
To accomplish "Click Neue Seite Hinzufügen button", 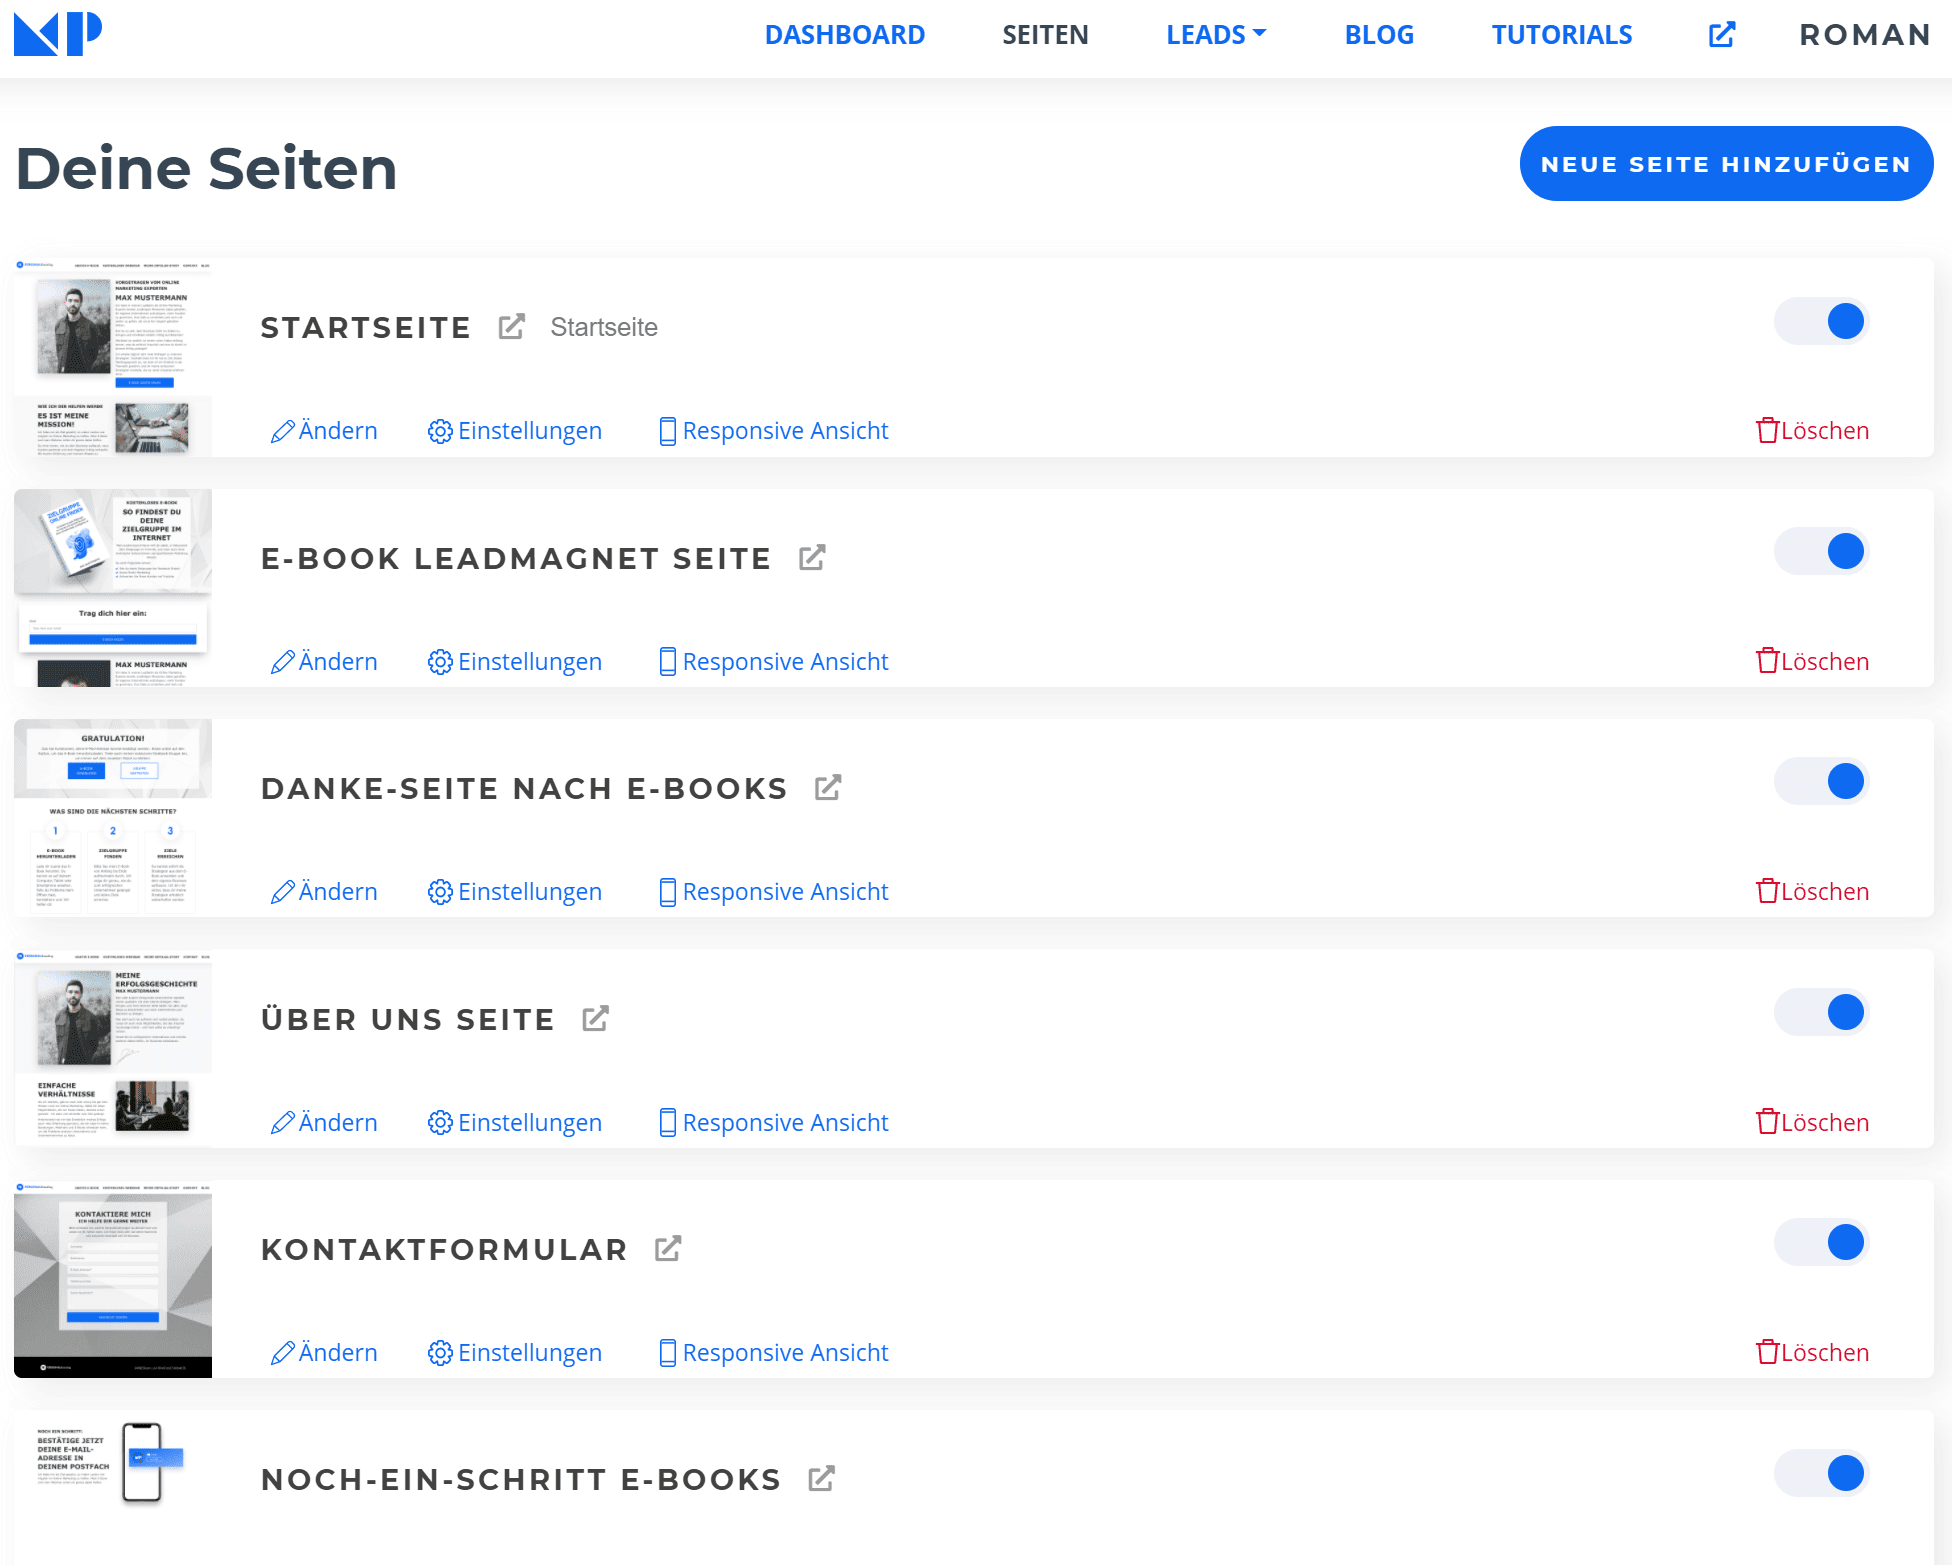I will 1726,164.
